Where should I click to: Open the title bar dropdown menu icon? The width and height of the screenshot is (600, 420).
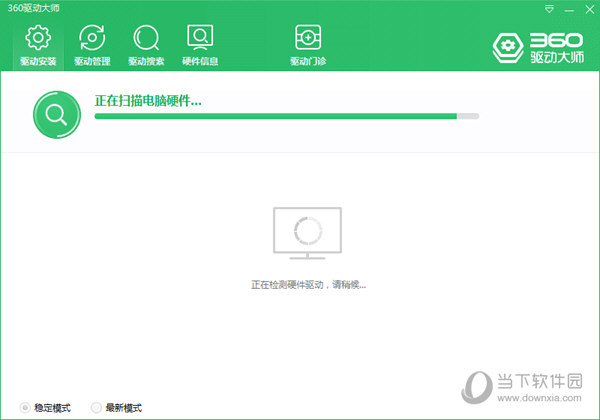click(x=549, y=9)
